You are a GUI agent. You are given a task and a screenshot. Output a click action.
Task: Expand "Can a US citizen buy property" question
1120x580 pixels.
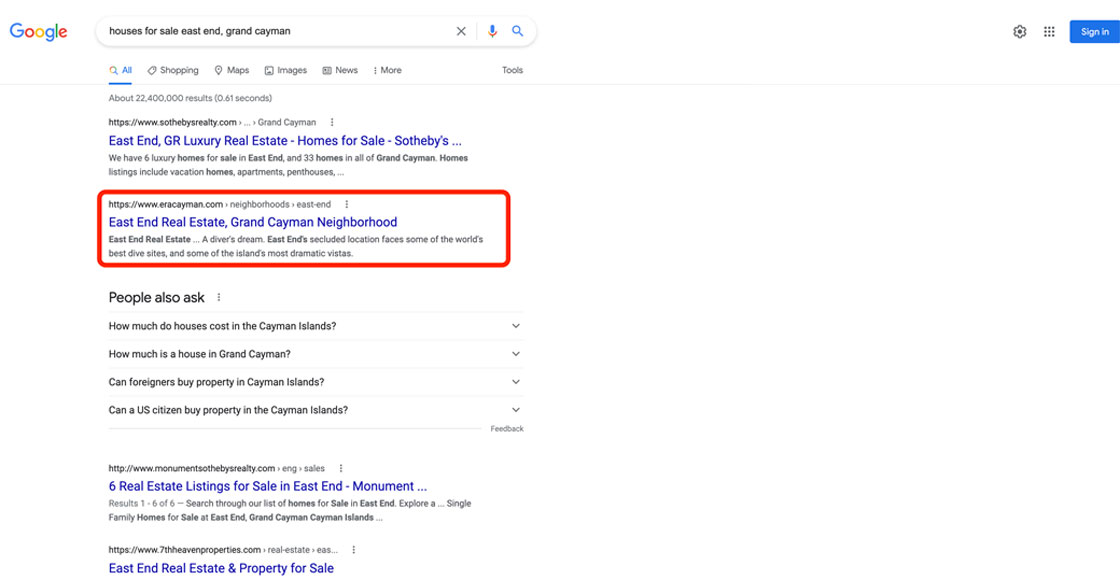point(316,411)
